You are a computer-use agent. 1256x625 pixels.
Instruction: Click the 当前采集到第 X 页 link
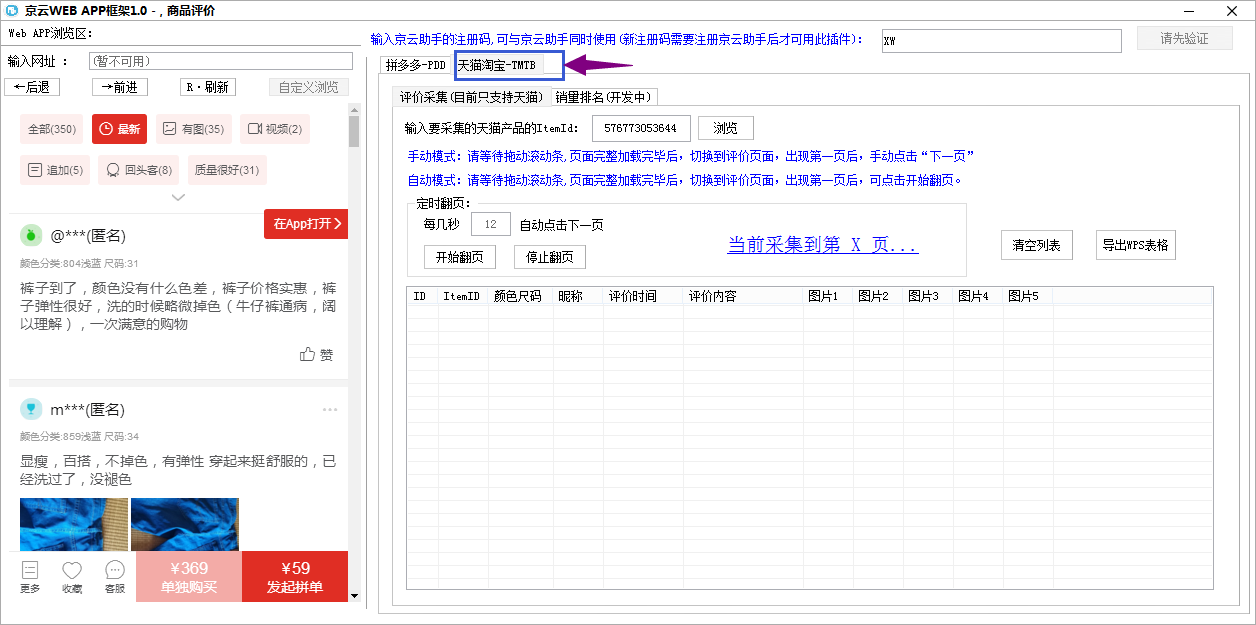tap(823, 245)
